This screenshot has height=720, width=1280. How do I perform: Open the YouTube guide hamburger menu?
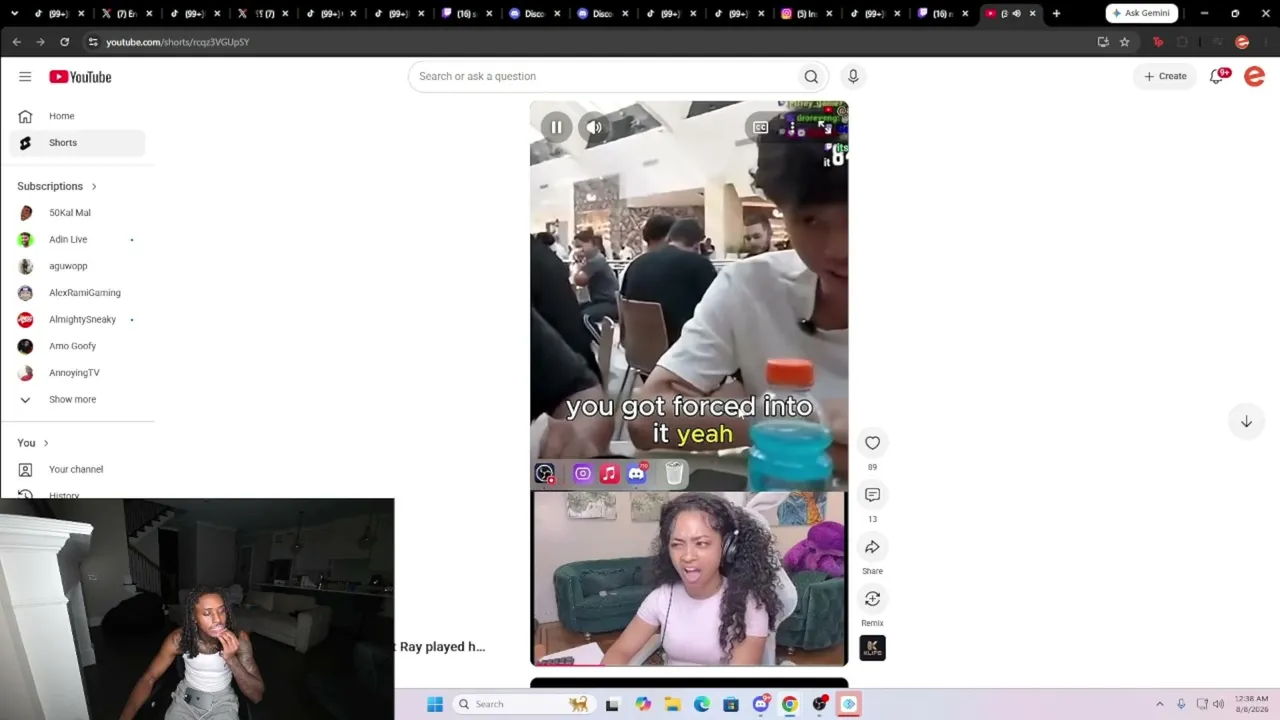(25, 77)
